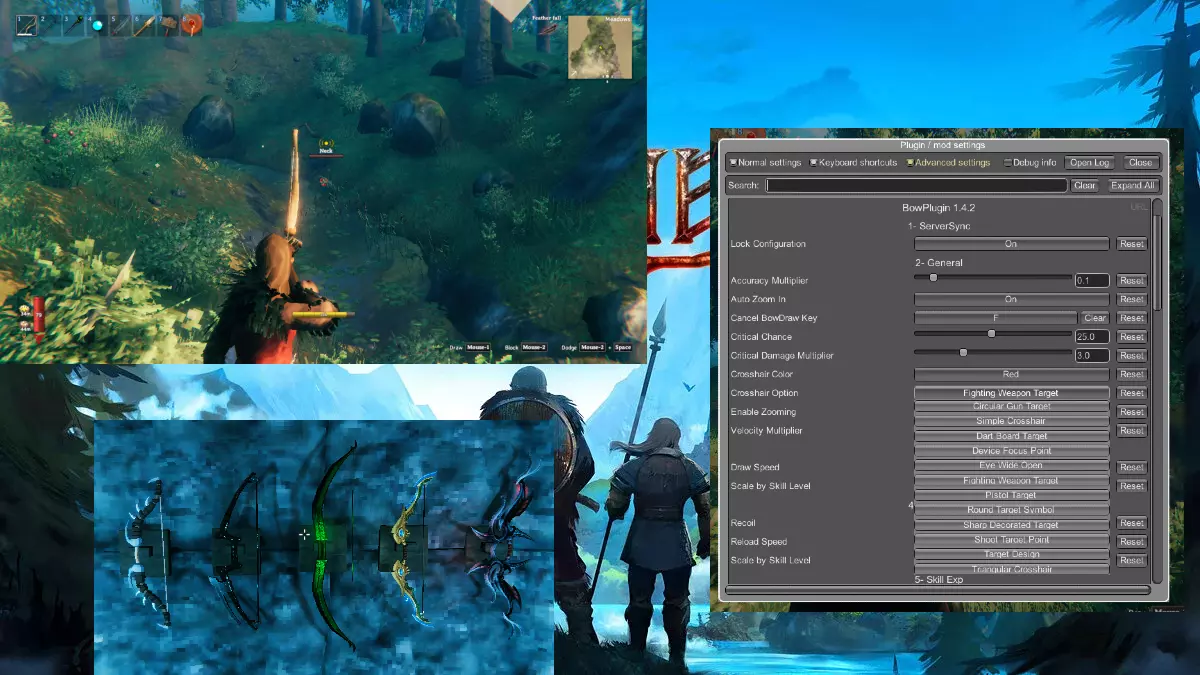This screenshot has height=675, width=1200.
Task: Edit the Critical Chance value 25.0
Action: pyautogui.click(x=1092, y=337)
